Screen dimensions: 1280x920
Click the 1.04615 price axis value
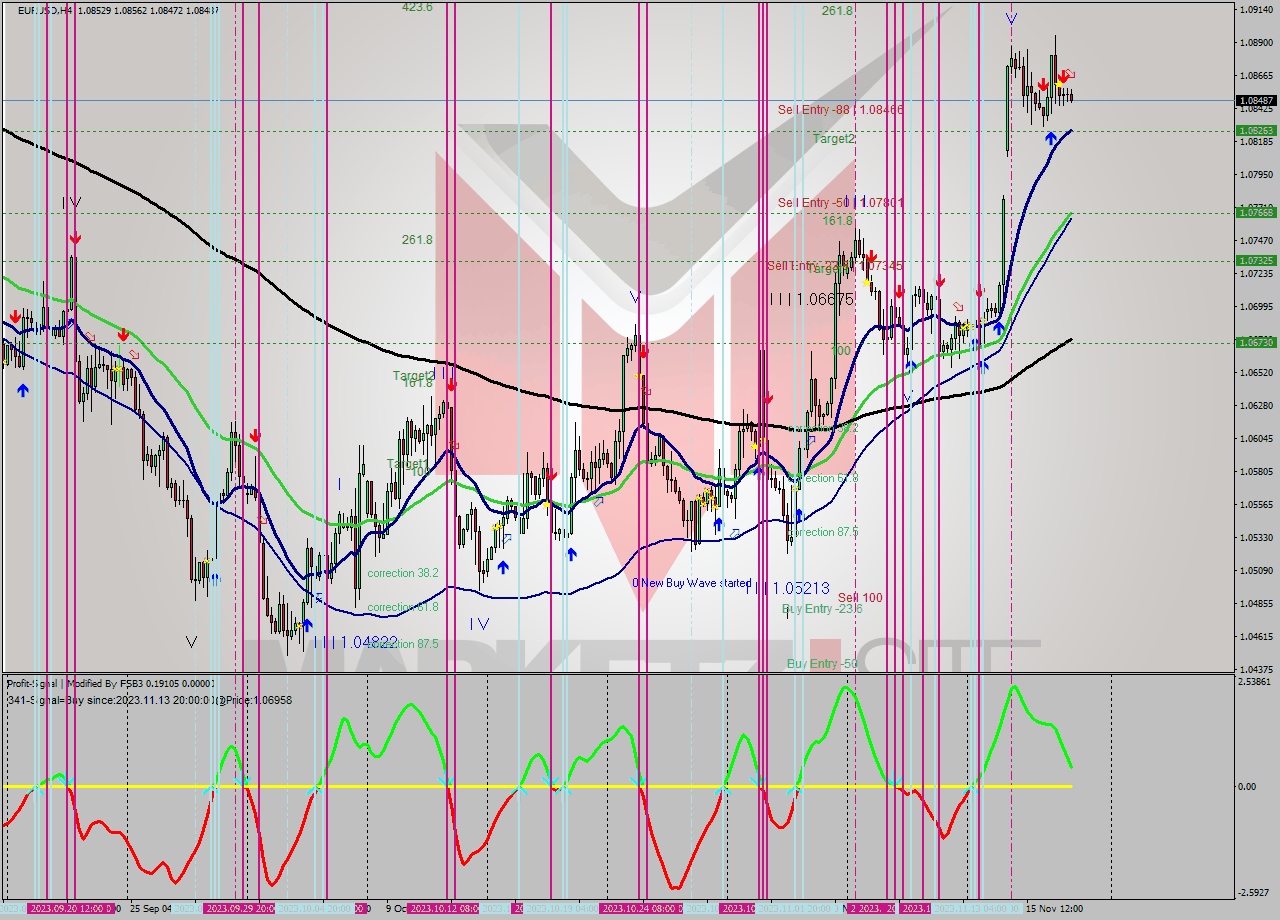click(1255, 636)
